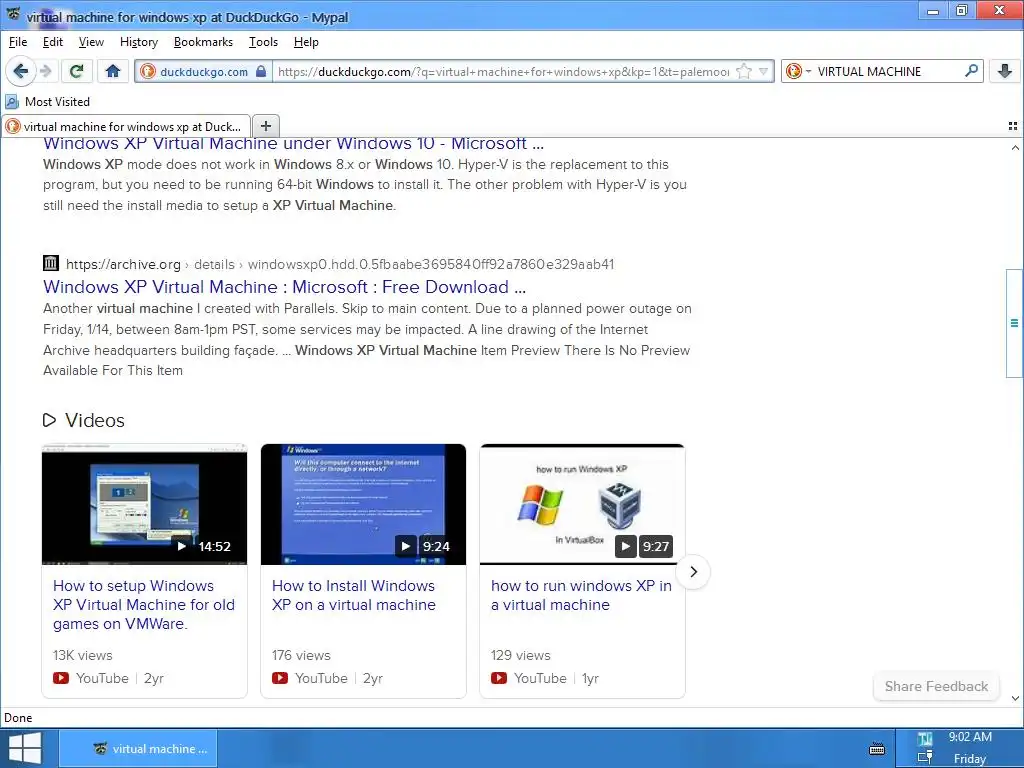This screenshot has width=1024, height=768.
Task: Click the Videos section heading
Action: pyautogui.click(x=95, y=420)
